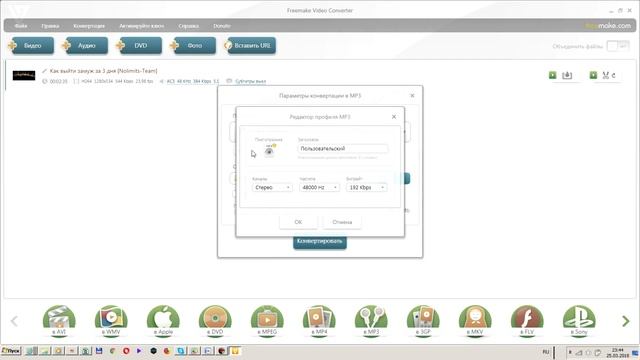Click the pencil icon to rename the video
The image size is (640, 360).
click(x=44, y=71)
